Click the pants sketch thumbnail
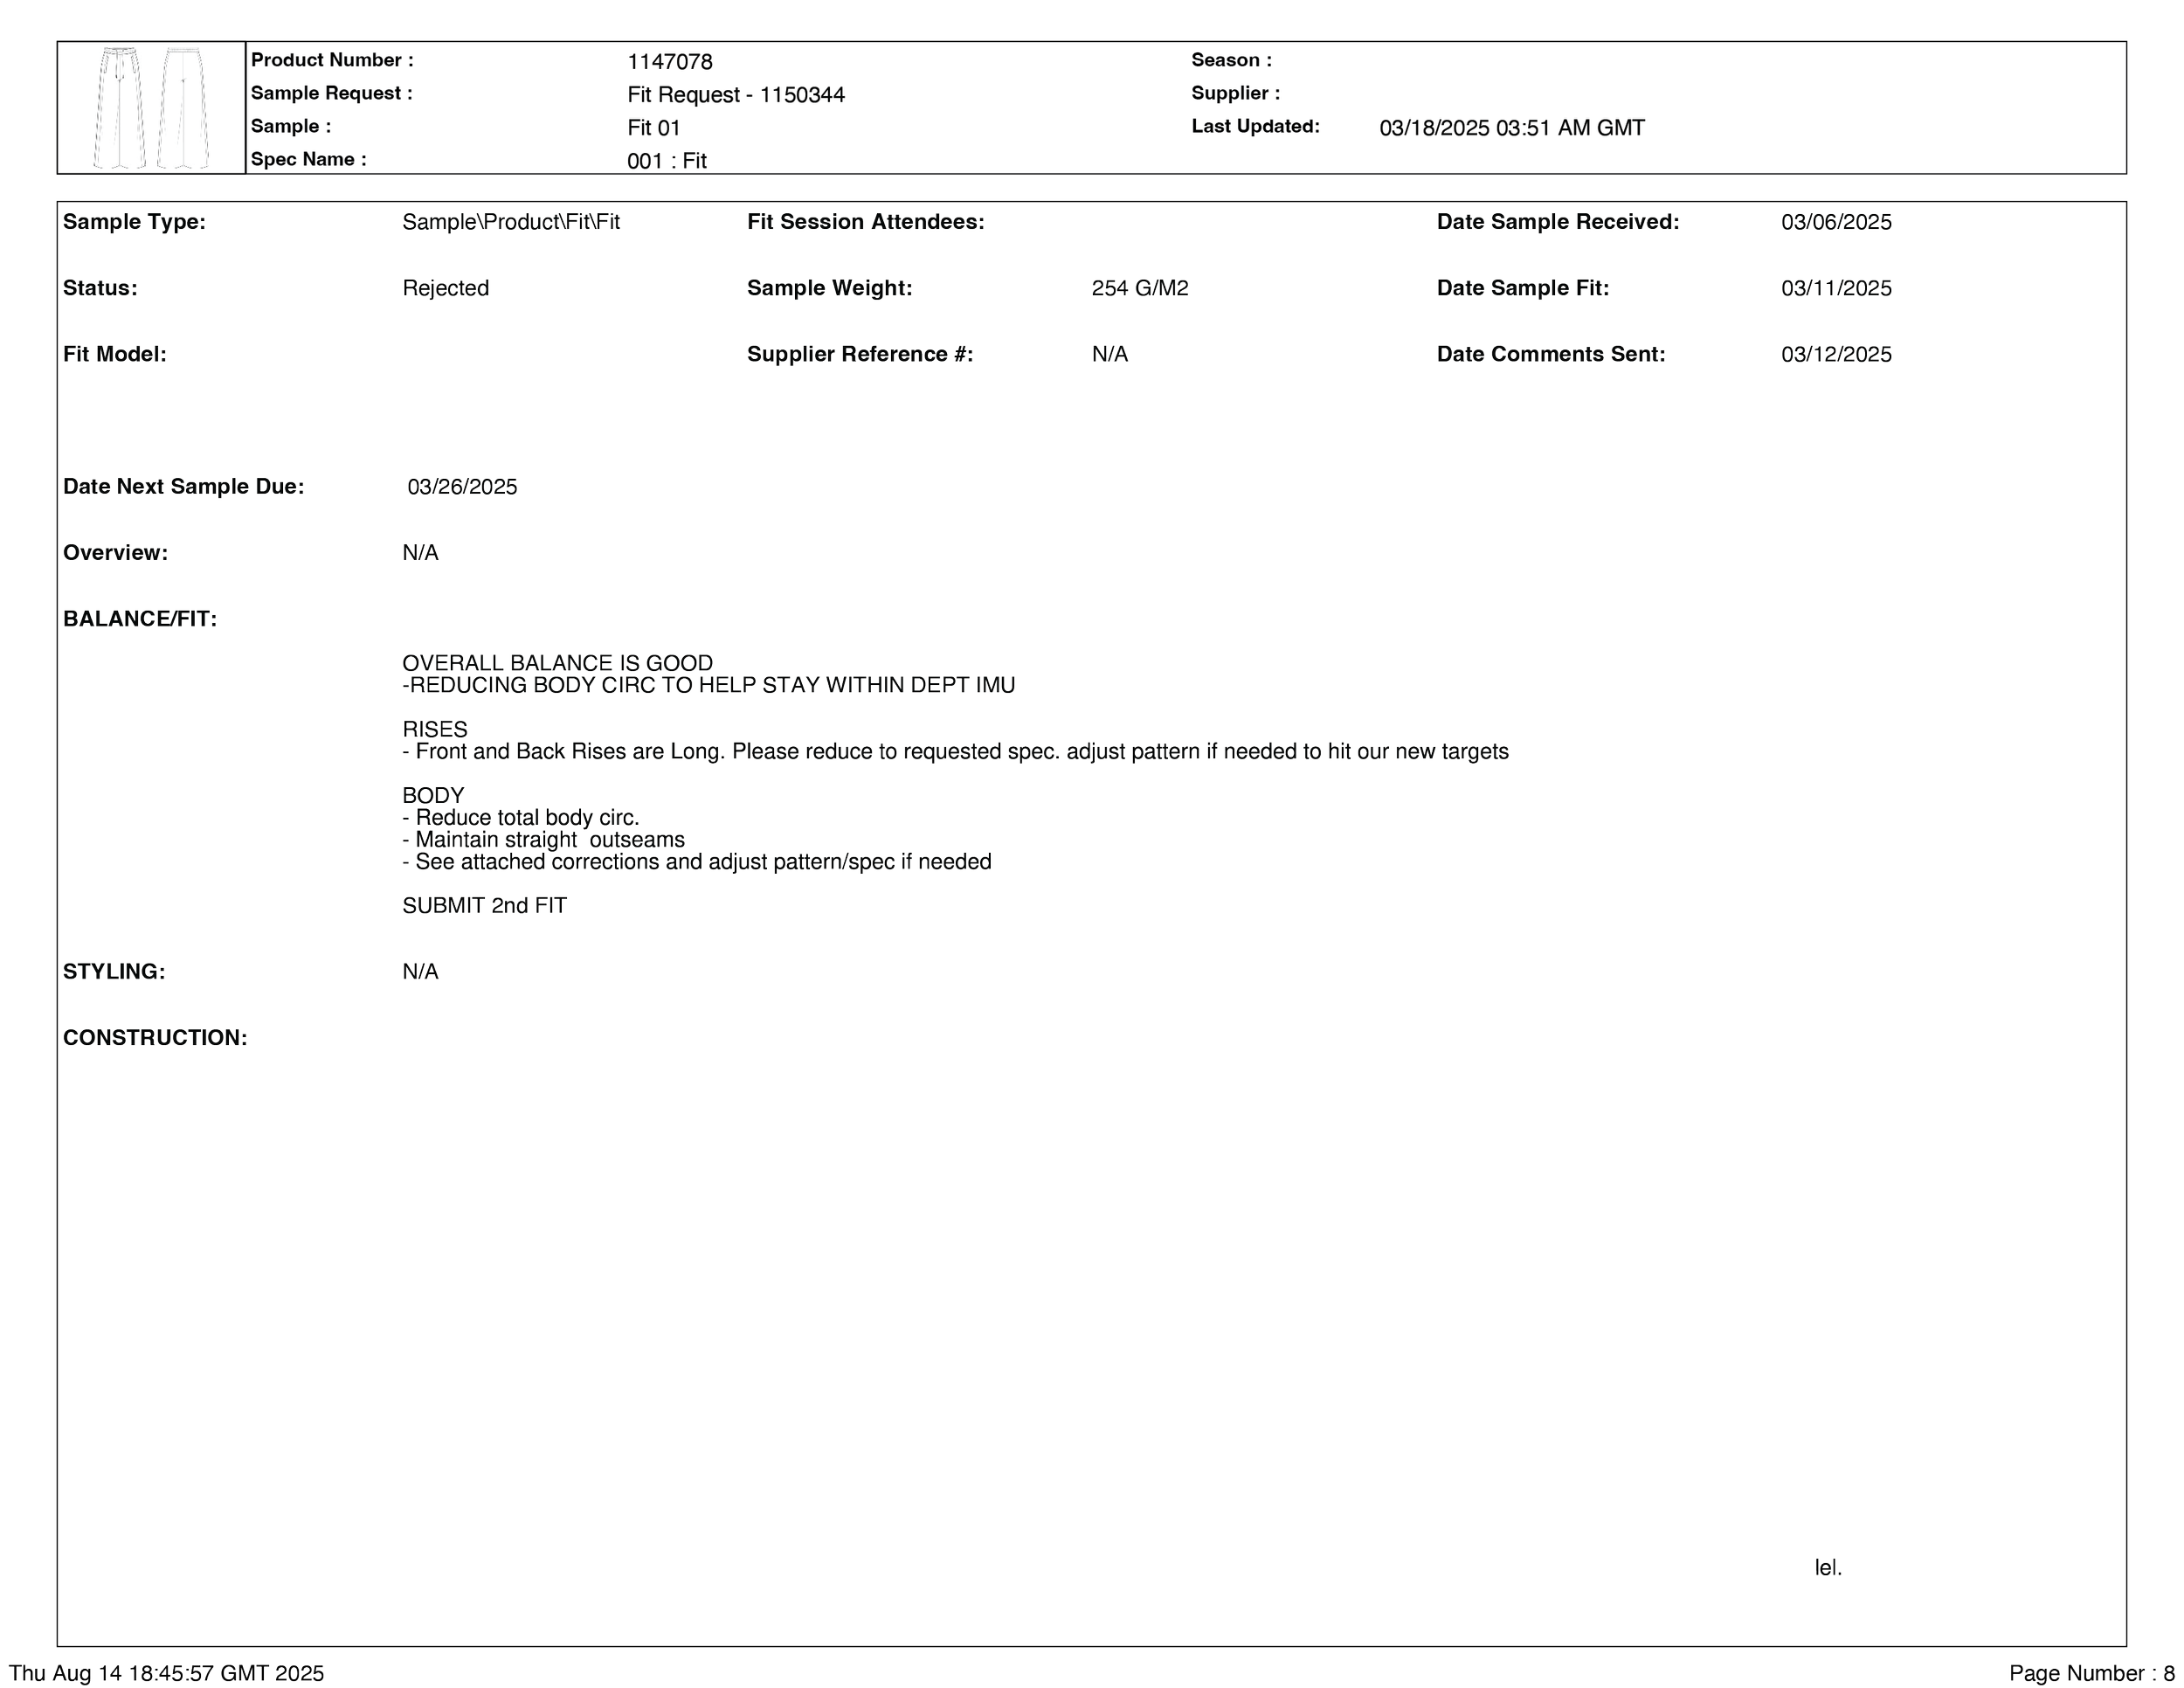The image size is (2184, 1688). click(x=151, y=108)
